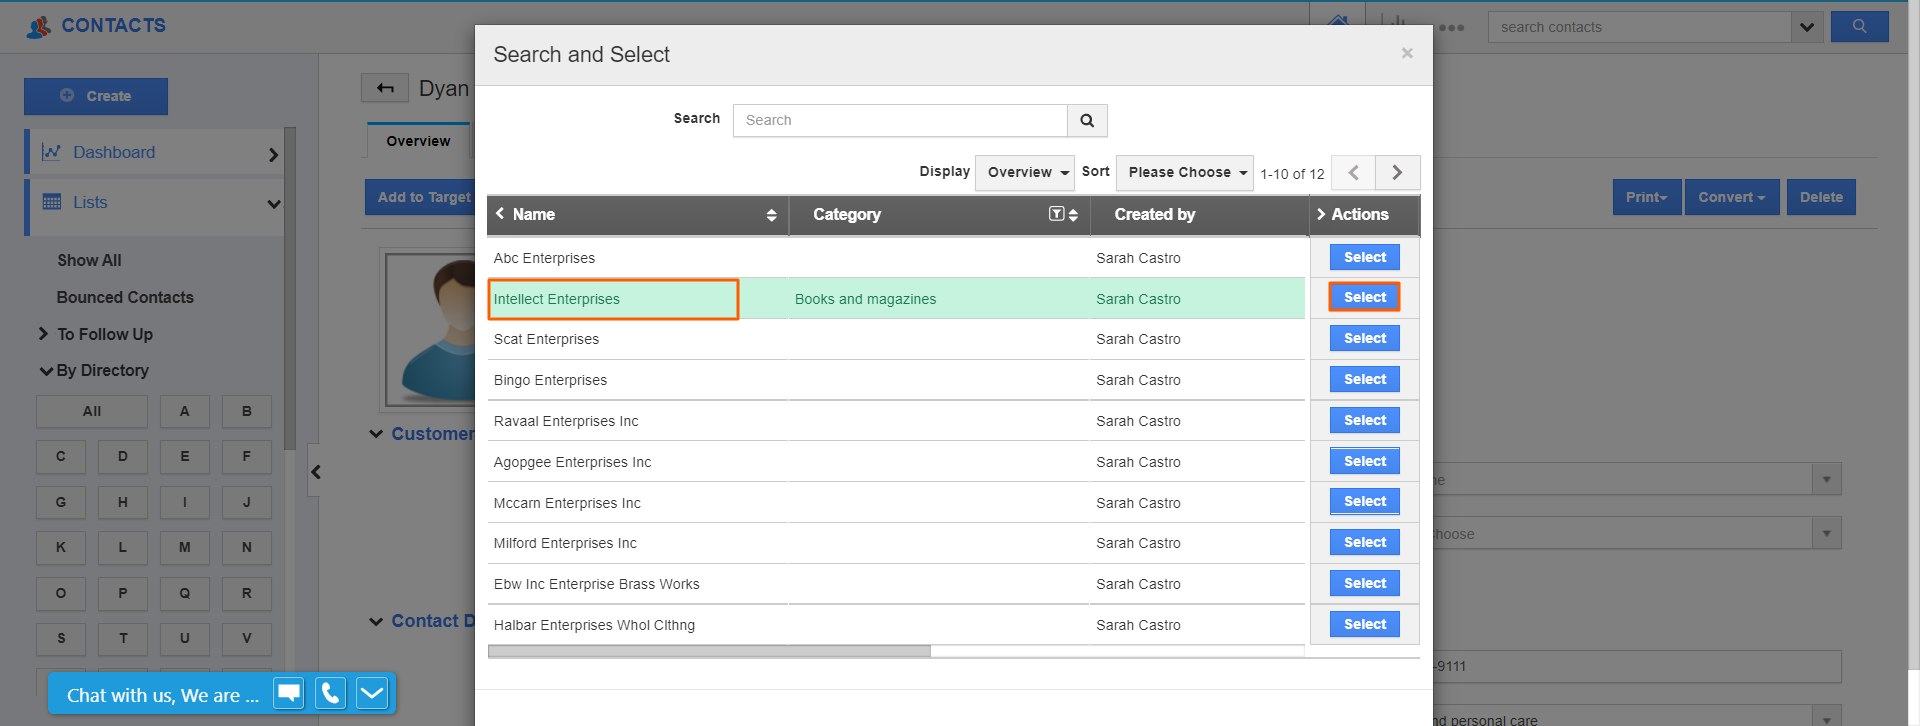The image size is (1920, 726).
Task: Collapse the left sidebar arrow
Action: pos(315,472)
